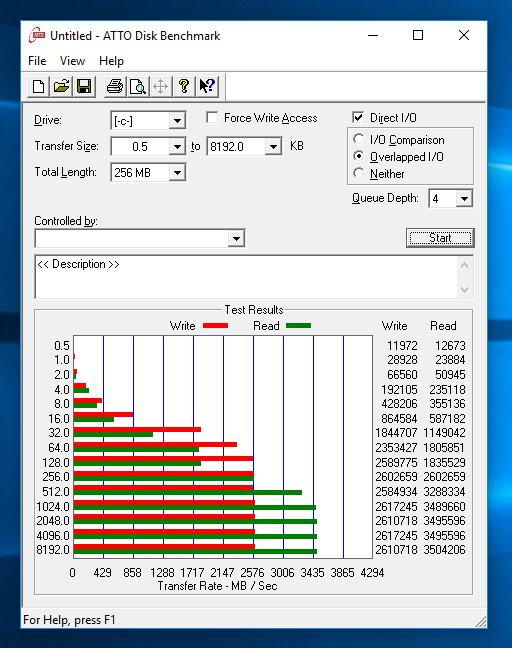Expand the Controlled by dropdown
Screen dimensions: 512x648
pyautogui.click(x=236, y=238)
